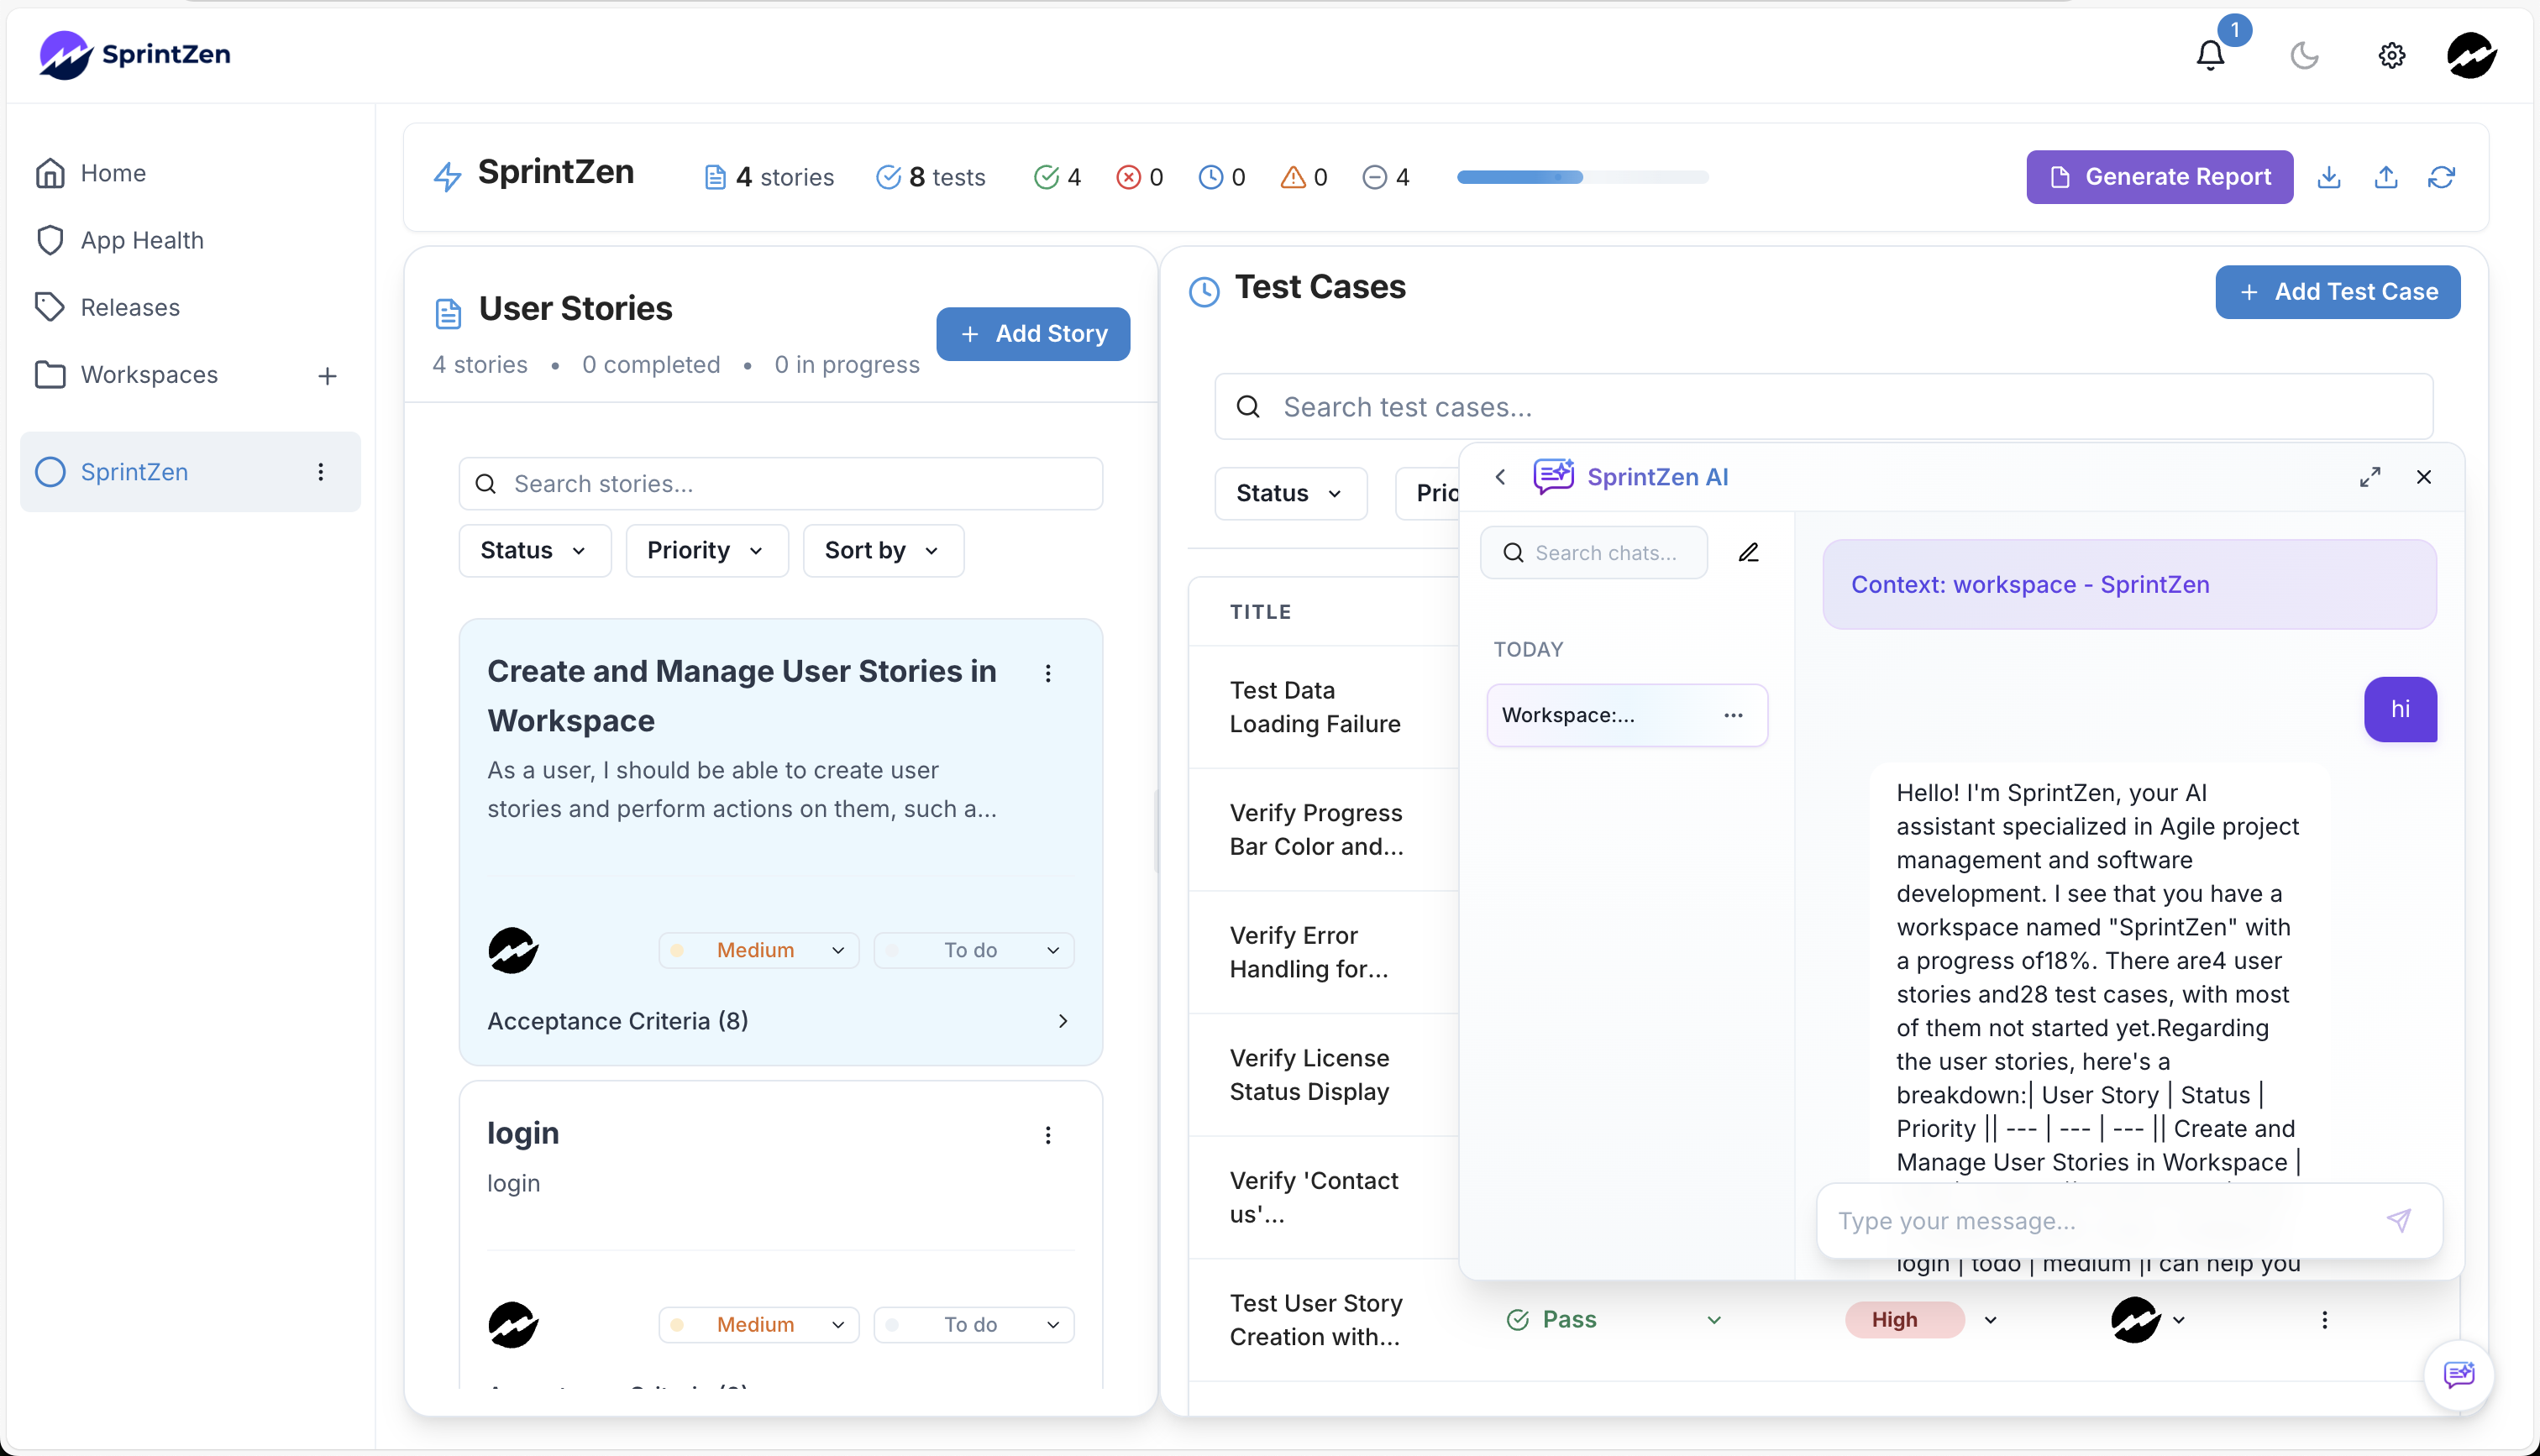Add new workspace with plus icon
The height and width of the screenshot is (1456, 2540).
pyautogui.click(x=327, y=376)
